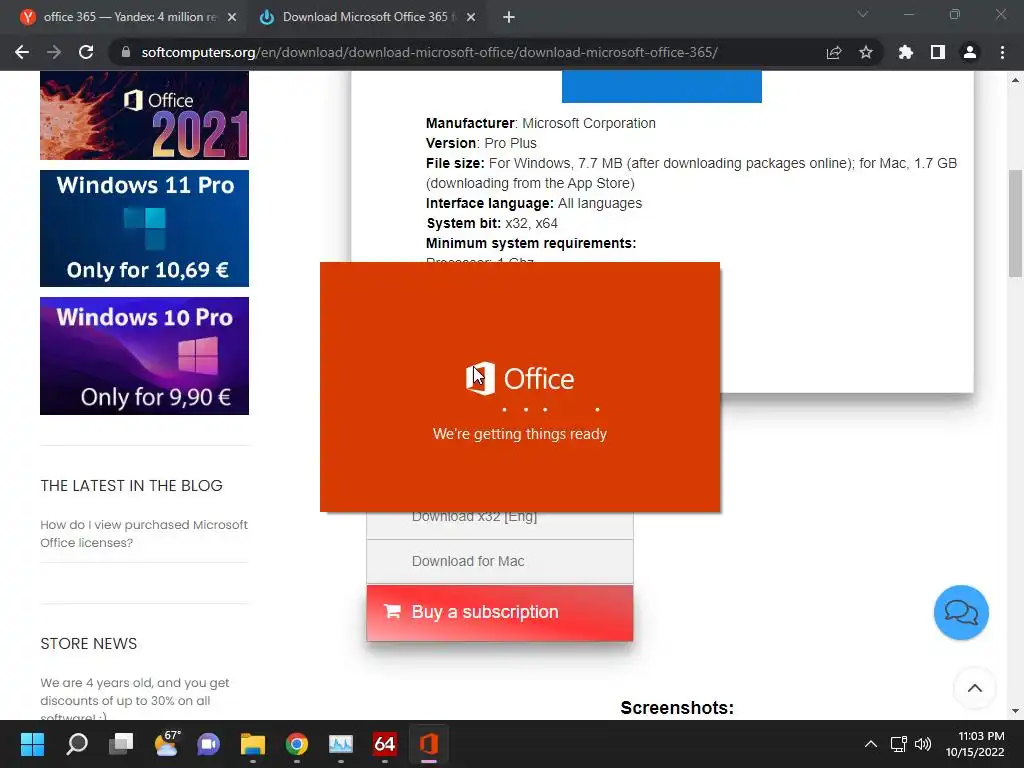Toggle the browser side panel icon
The width and height of the screenshot is (1024, 768).
(x=938, y=52)
